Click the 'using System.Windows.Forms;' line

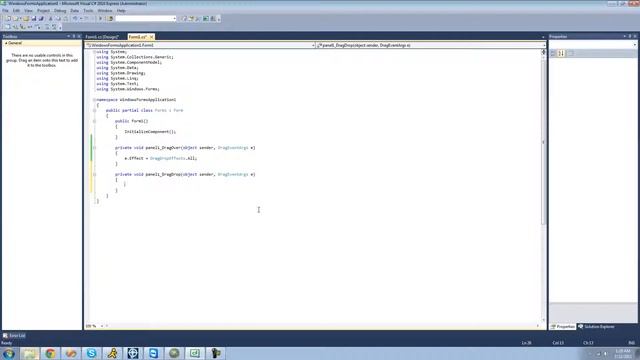coord(128,89)
